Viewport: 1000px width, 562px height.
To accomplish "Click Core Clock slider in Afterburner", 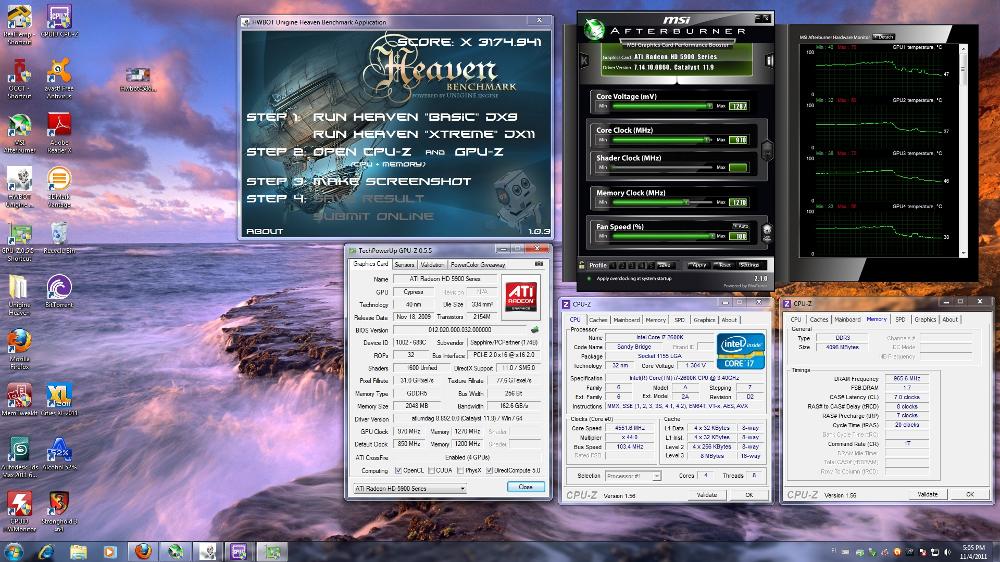I will 661,140.
